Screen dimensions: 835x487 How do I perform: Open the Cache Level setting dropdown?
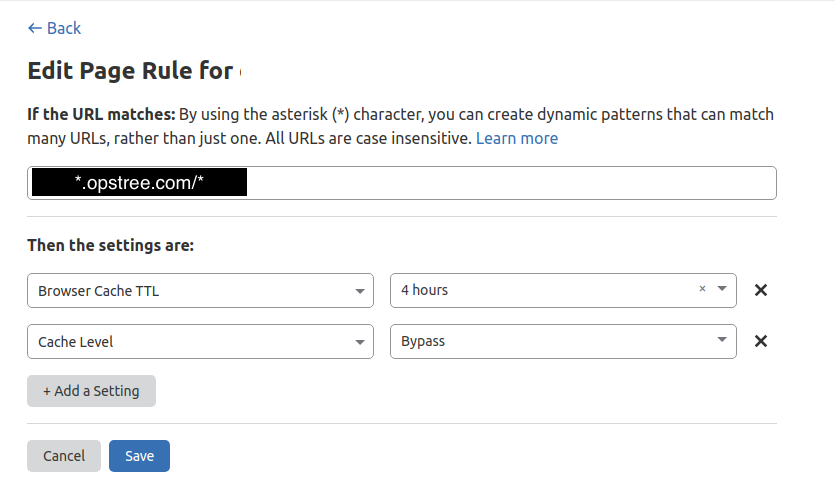(x=190, y=341)
